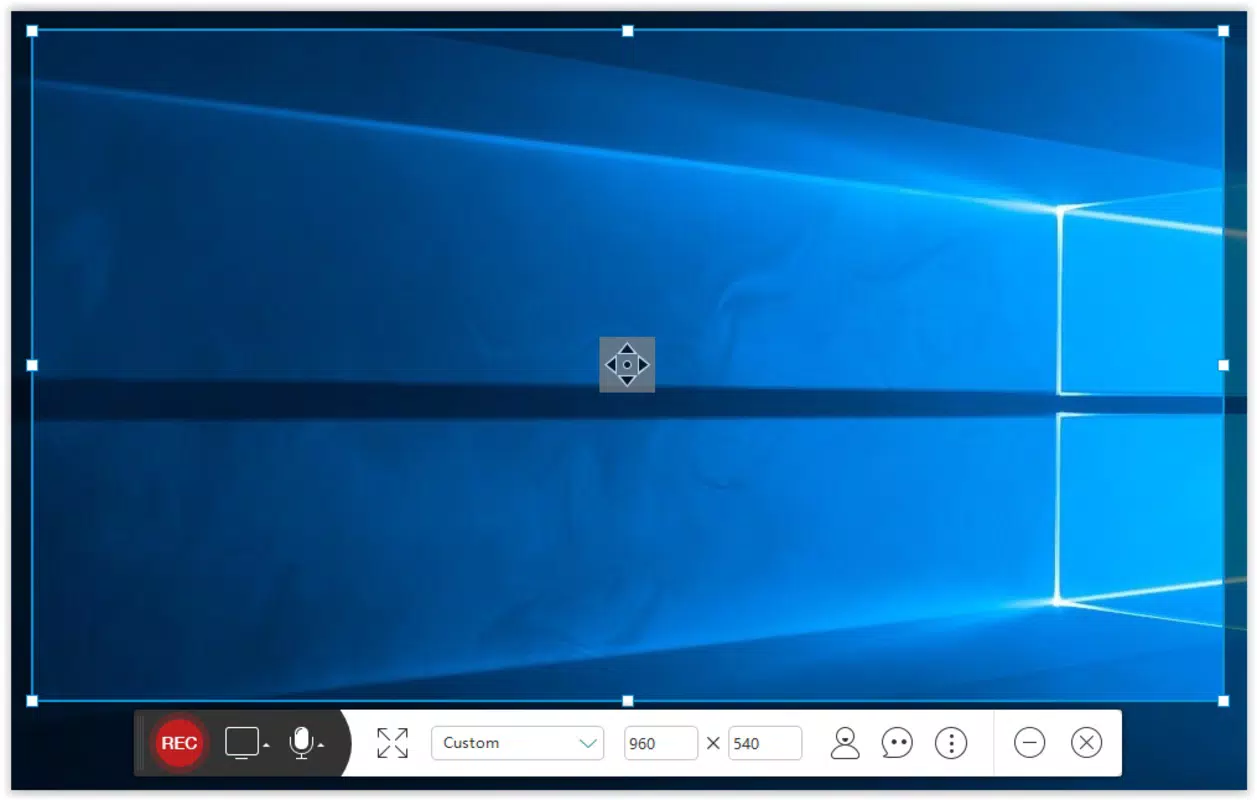The width and height of the screenshot is (1257, 800).
Task: Click the bottom-right corner resize handle
Action: click(x=1224, y=701)
